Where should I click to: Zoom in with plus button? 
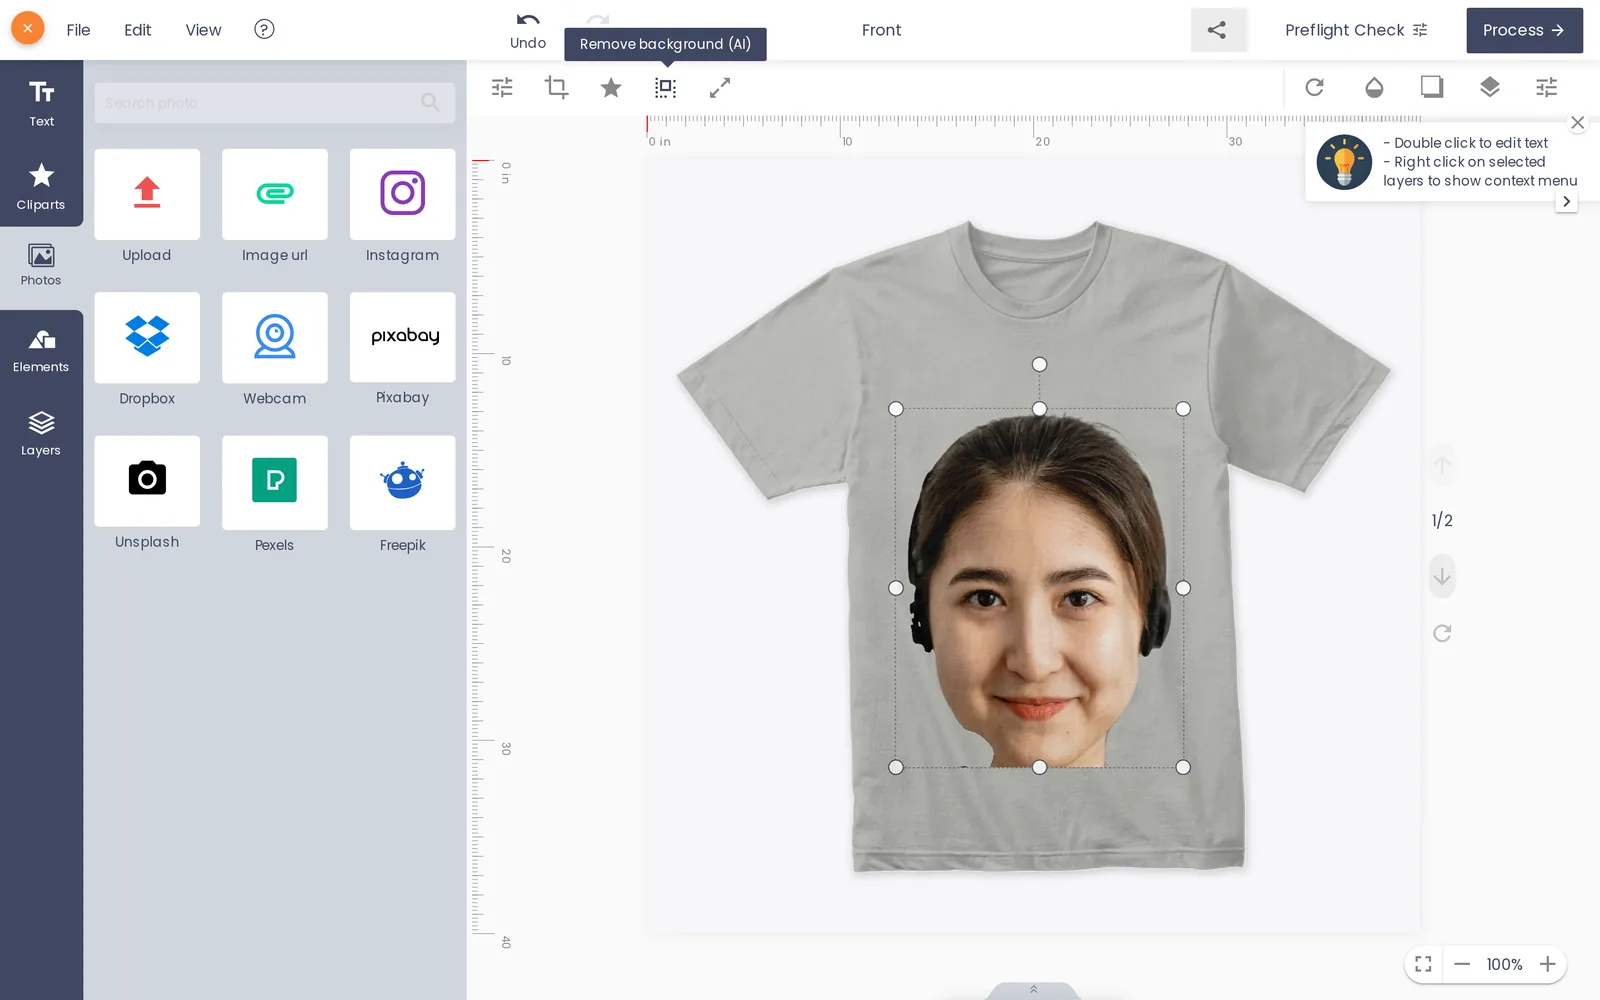[1548, 964]
